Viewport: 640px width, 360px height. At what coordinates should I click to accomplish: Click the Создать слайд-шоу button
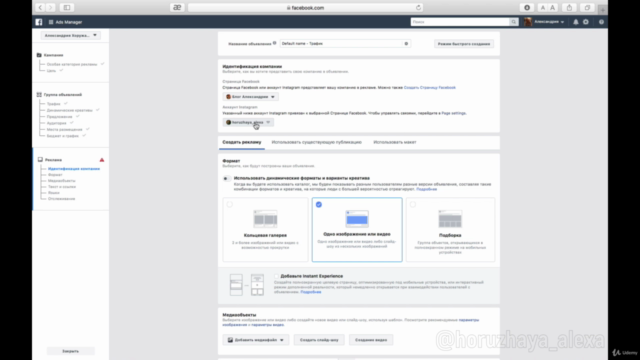(319, 340)
